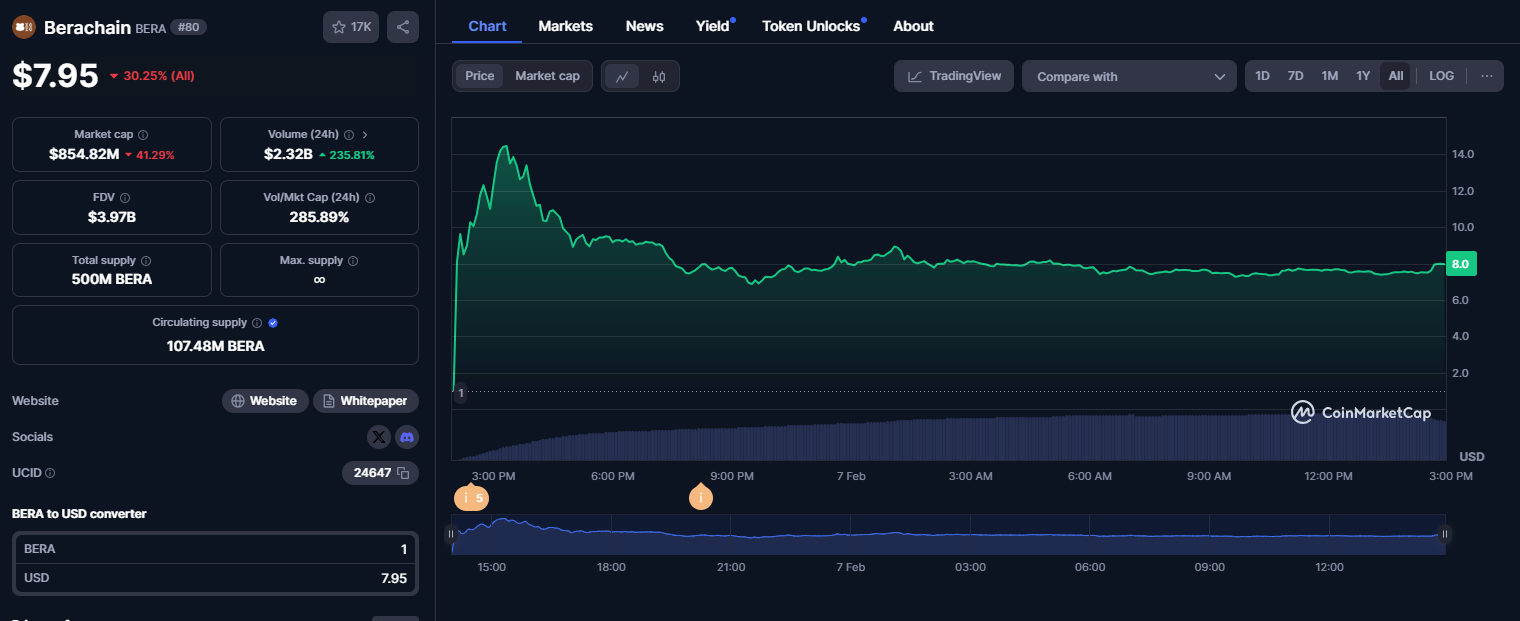Viewport: 1520px width, 621px height.
Task: Click the $2.32B volume value
Action: click(288, 154)
